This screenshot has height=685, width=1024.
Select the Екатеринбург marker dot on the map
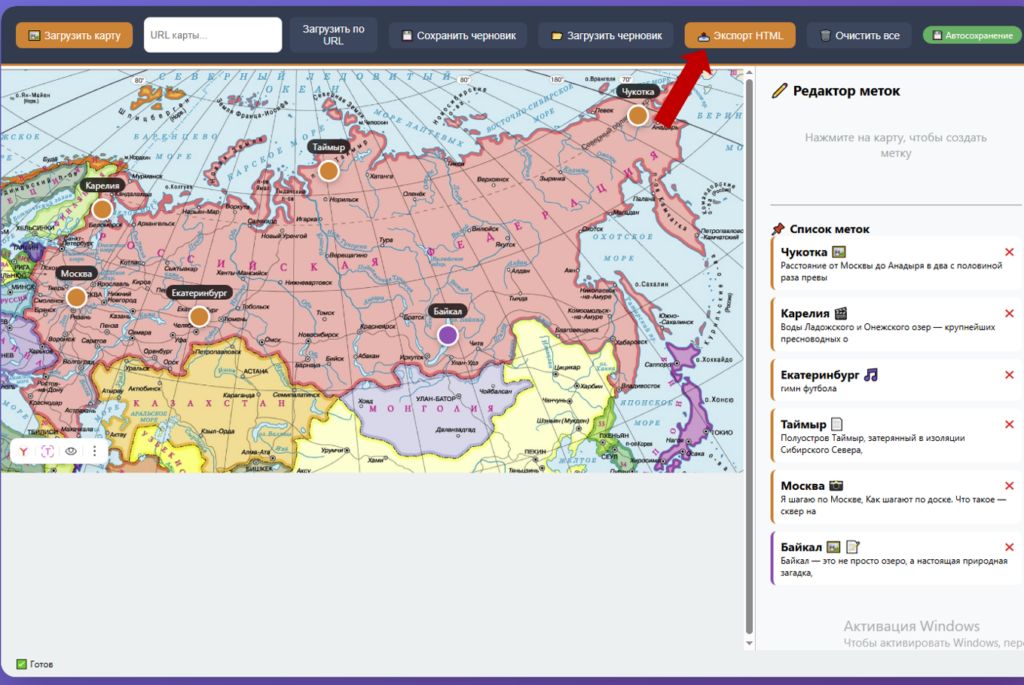pyautogui.click(x=199, y=316)
